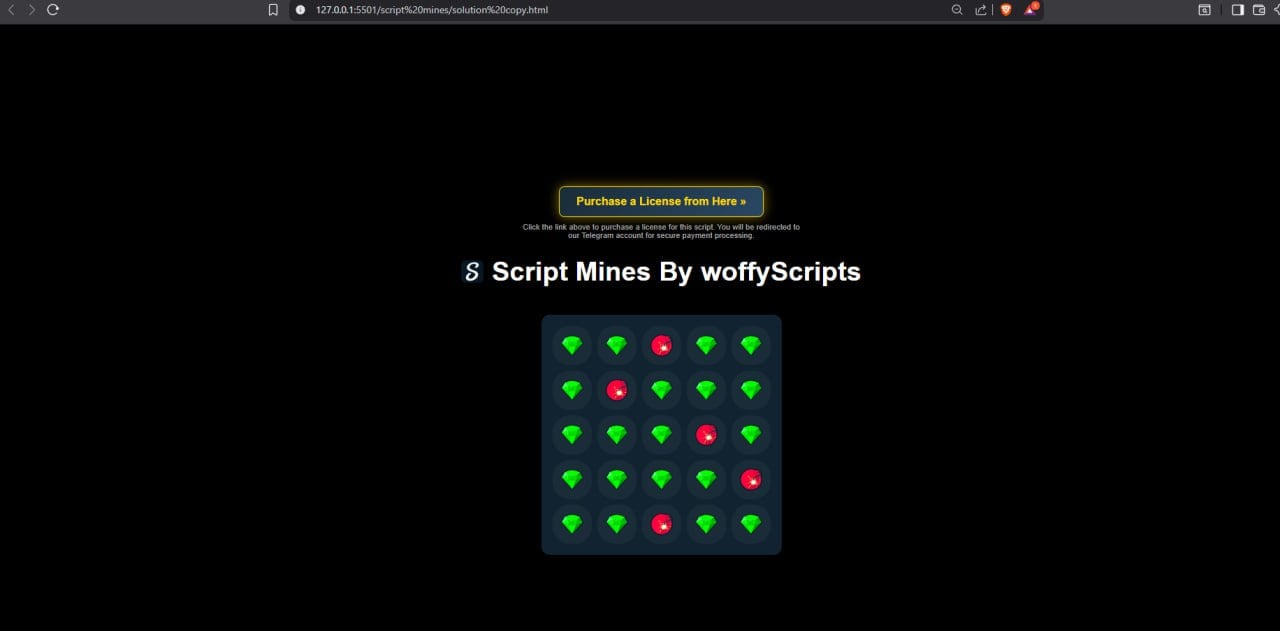Screen dimensions: 1280x631
Task: Click the red mine in the top row
Action: 661,345
